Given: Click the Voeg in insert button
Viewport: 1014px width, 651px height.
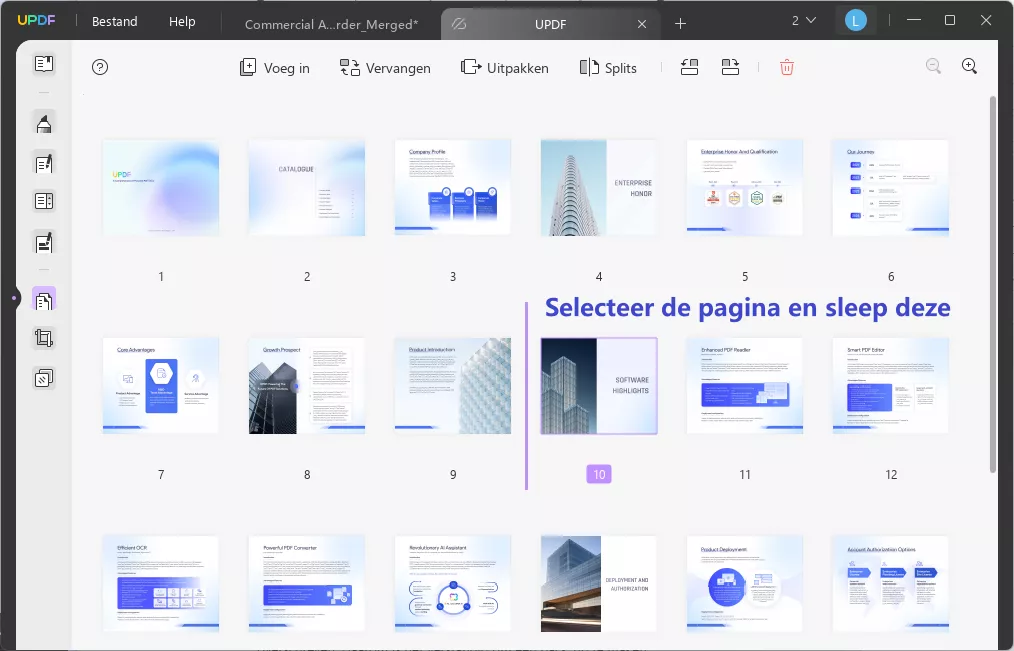Looking at the screenshot, I should click(274, 68).
